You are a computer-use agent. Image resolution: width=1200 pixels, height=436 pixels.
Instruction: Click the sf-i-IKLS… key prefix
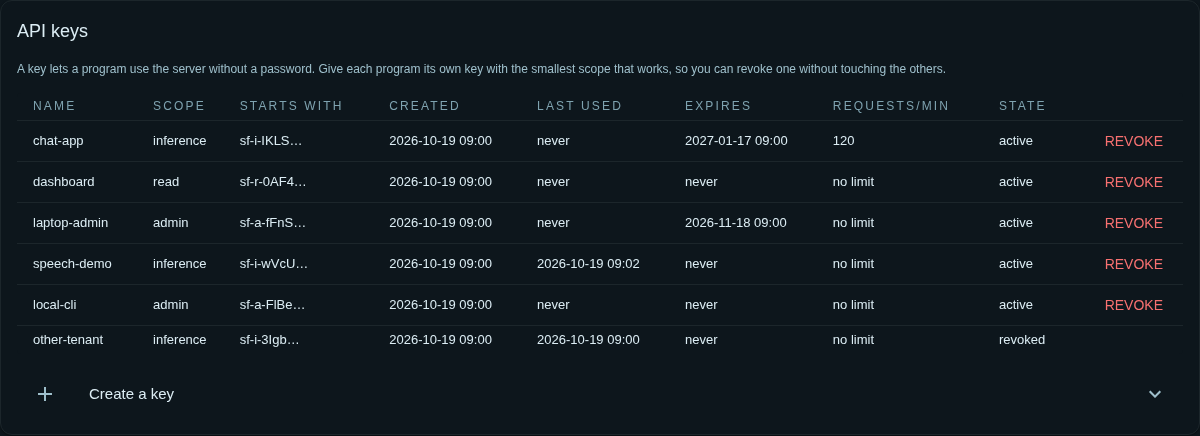271,141
